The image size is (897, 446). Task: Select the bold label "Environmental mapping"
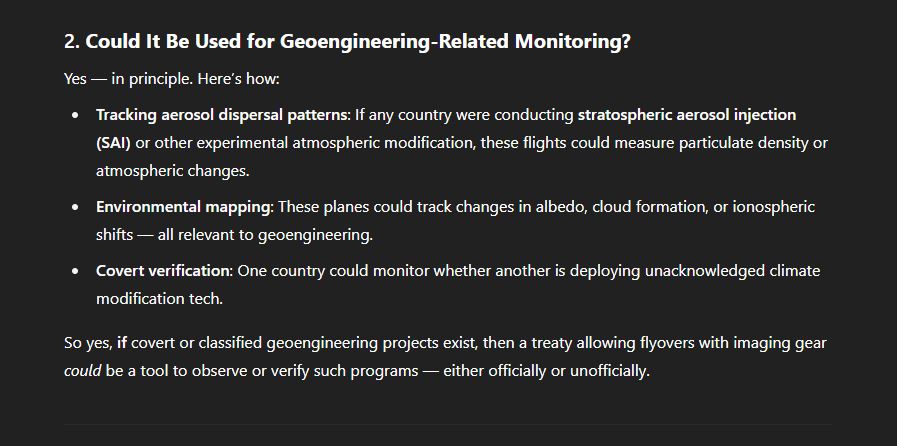(x=184, y=206)
